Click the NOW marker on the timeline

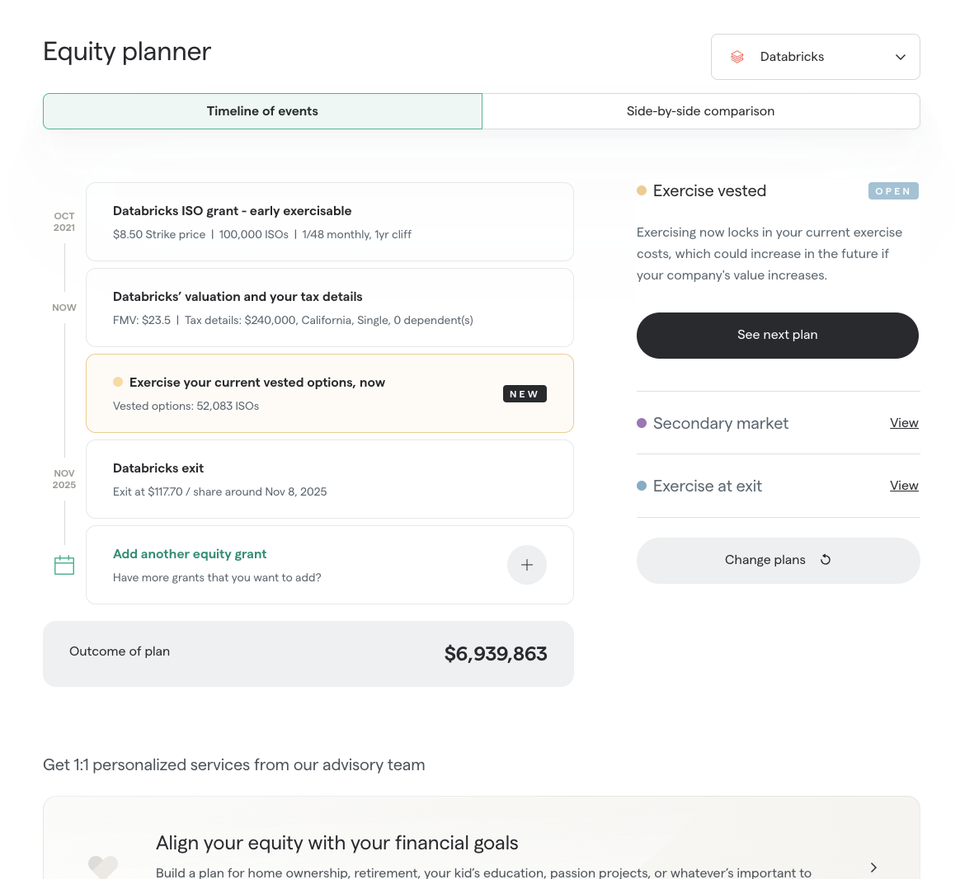(63, 307)
